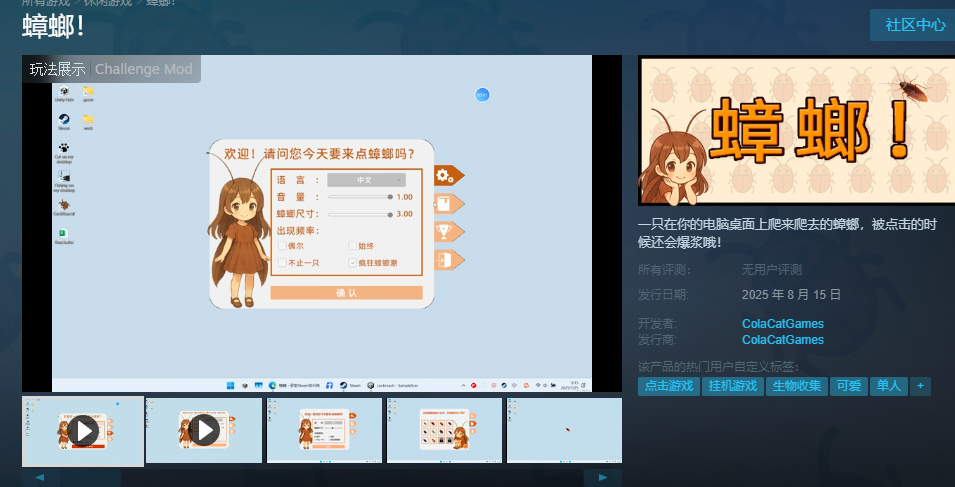Select the 可爱 tag
This screenshot has width=955, height=487.
coord(848,386)
